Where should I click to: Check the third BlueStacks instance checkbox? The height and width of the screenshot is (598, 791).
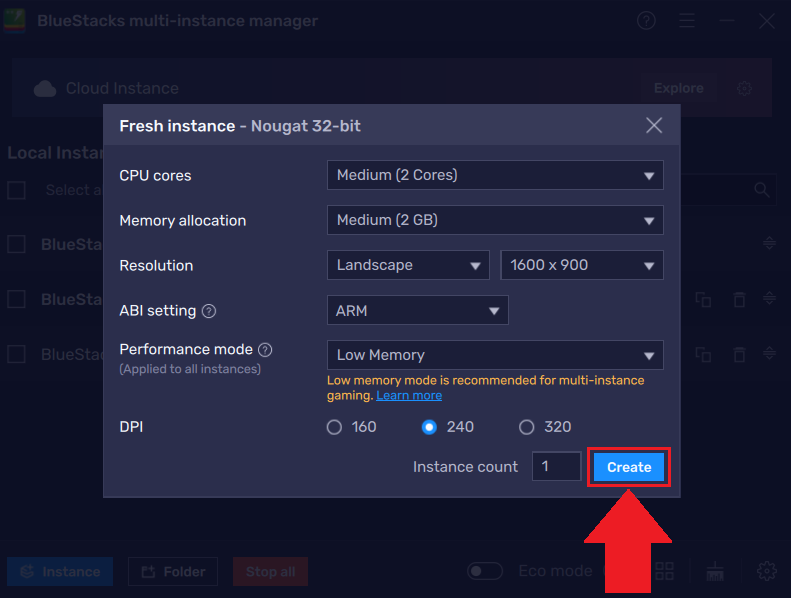[17, 354]
